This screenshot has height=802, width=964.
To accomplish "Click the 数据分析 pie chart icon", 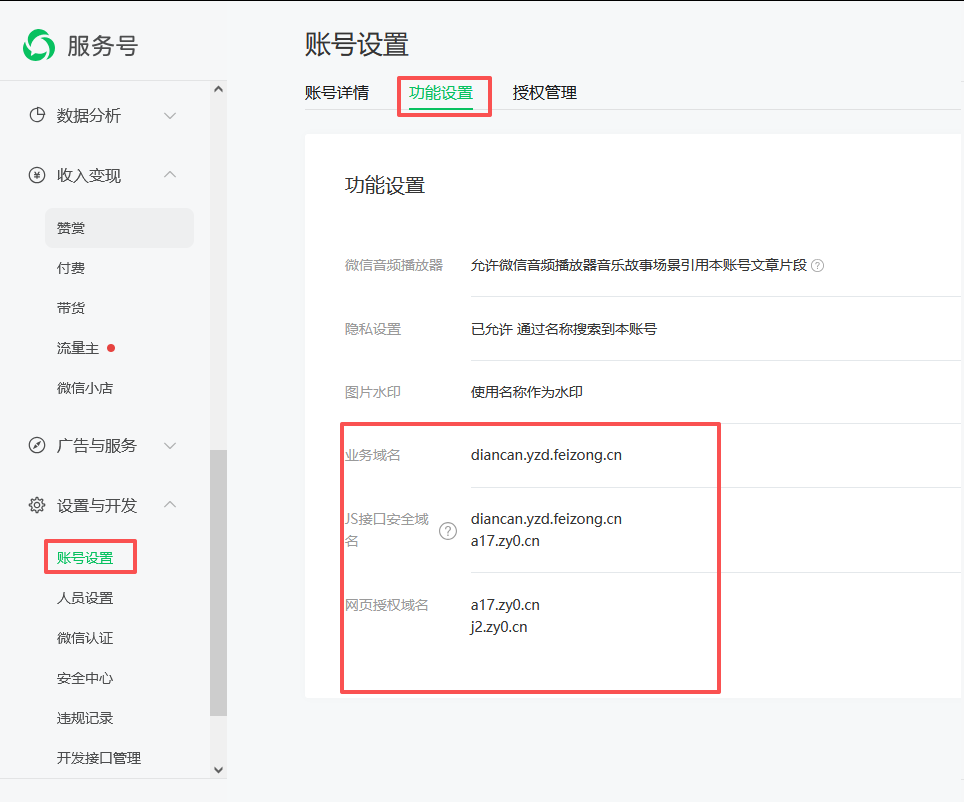I will 37,115.
